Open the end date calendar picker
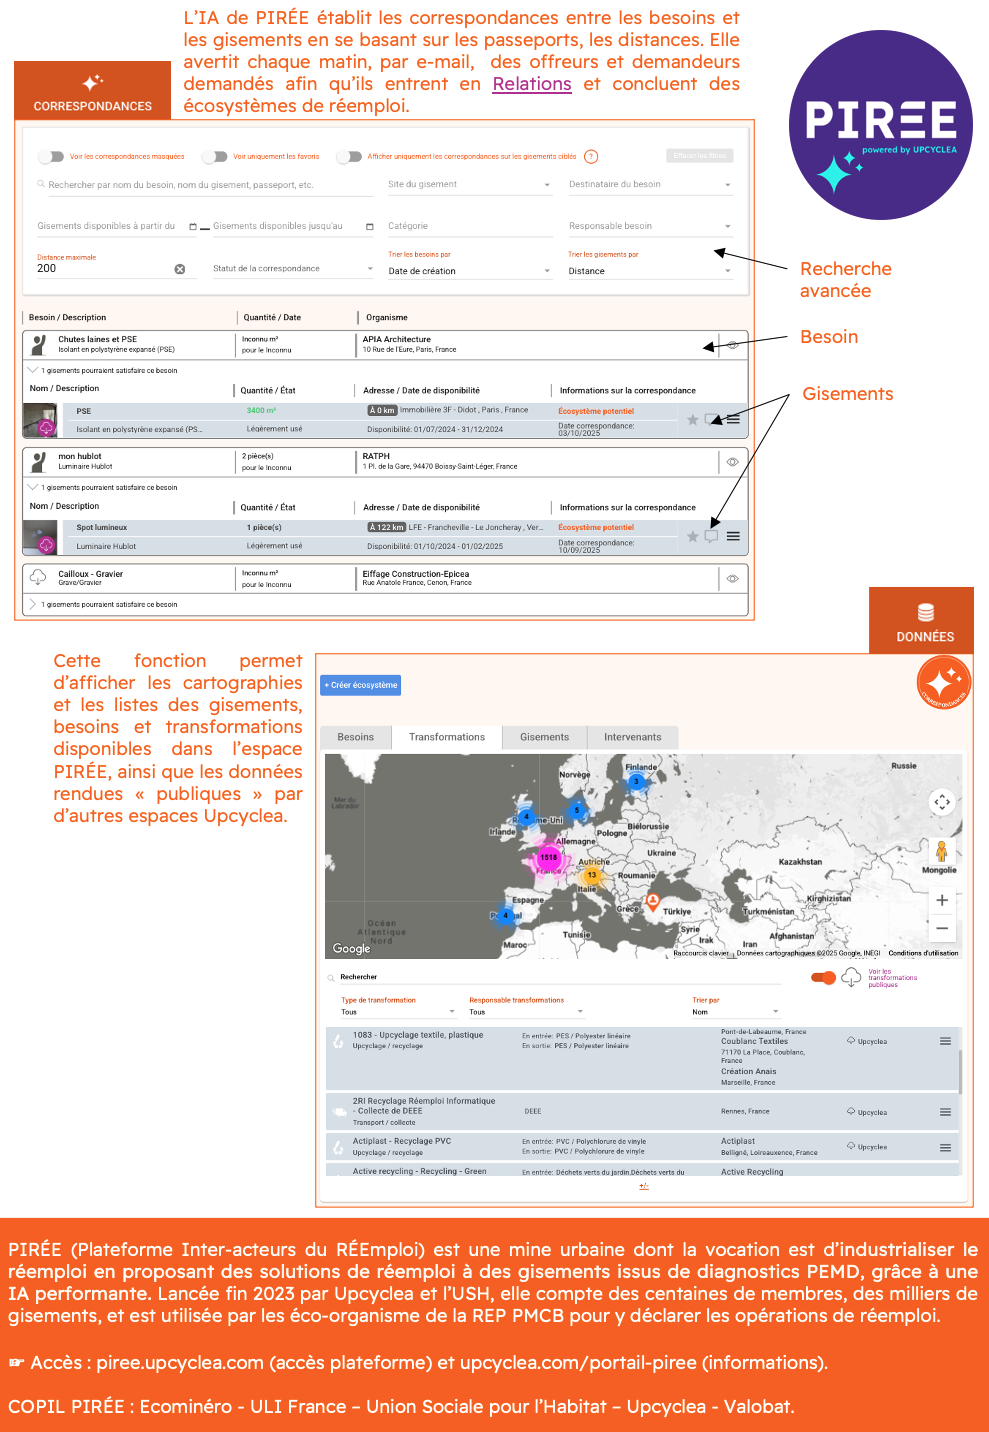The width and height of the screenshot is (989, 1432). tap(370, 227)
